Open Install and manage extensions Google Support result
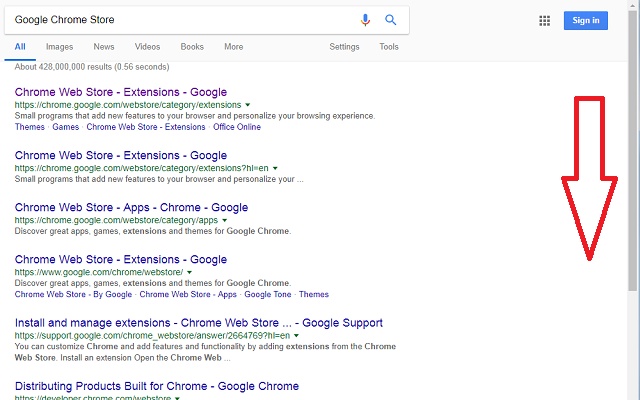 [199, 323]
